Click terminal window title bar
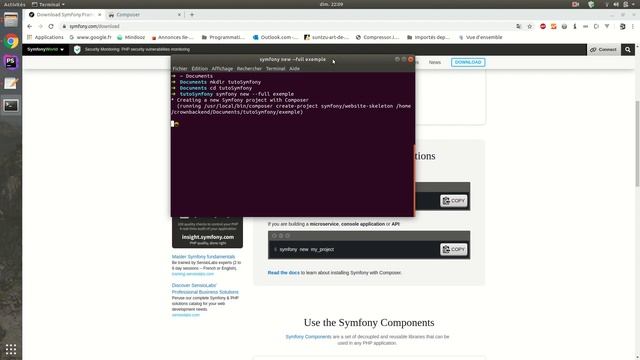This screenshot has height=360, width=640. pyautogui.click(x=292, y=59)
